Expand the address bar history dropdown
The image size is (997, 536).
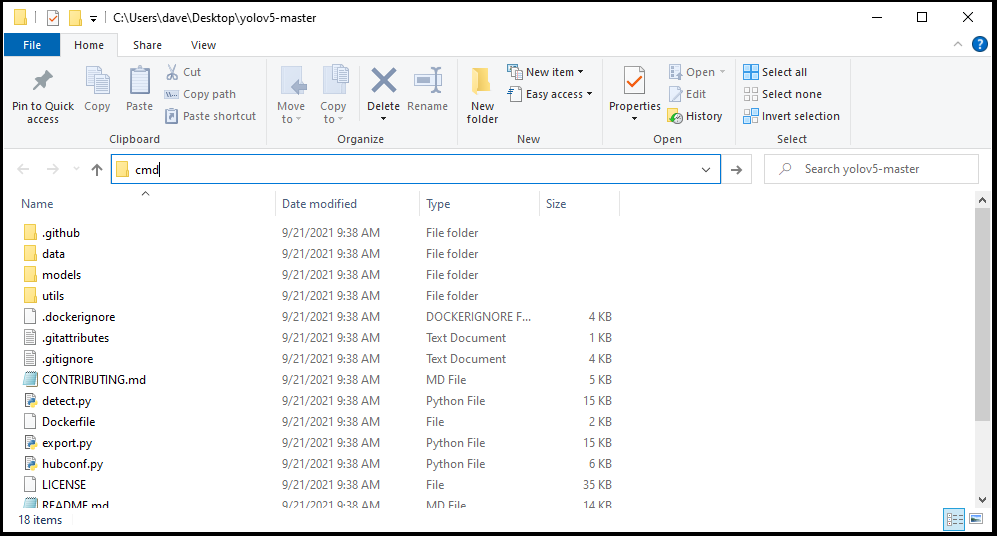tap(706, 169)
